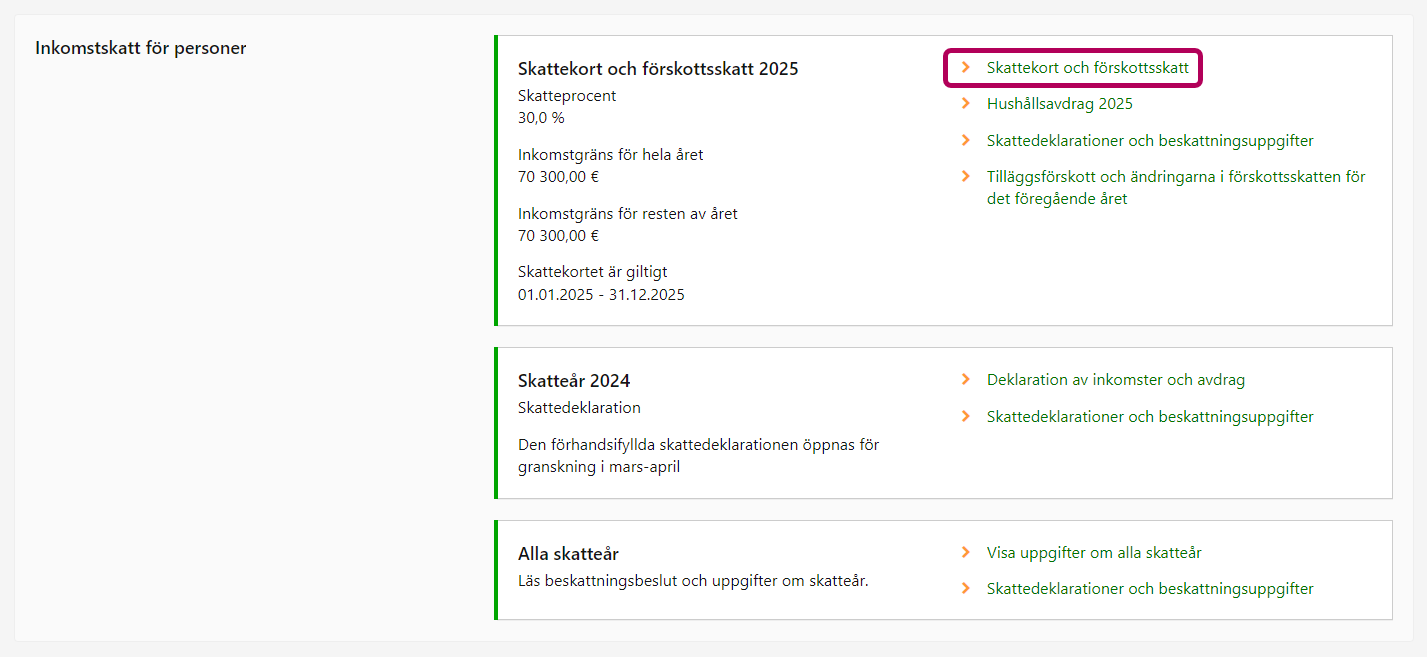Click the chevron before highlighted Skattekort och förskottsskatt link

tap(966, 68)
